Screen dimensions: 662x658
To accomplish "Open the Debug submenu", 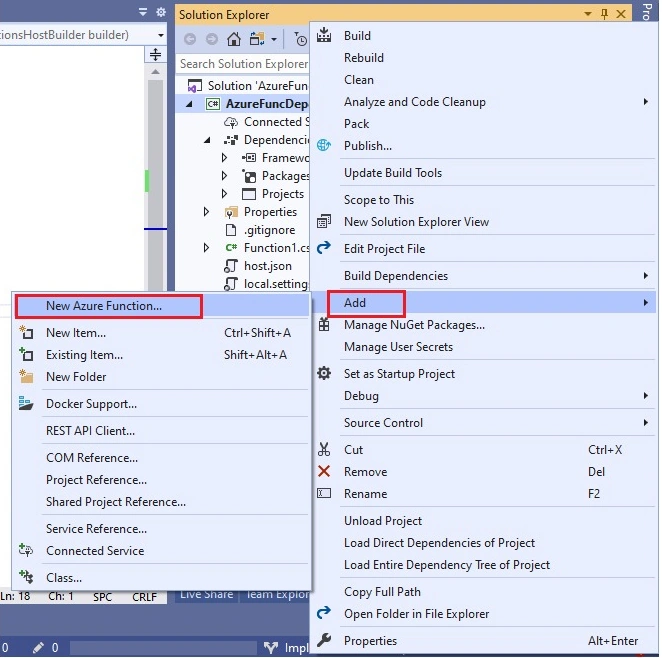I will (483, 395).
